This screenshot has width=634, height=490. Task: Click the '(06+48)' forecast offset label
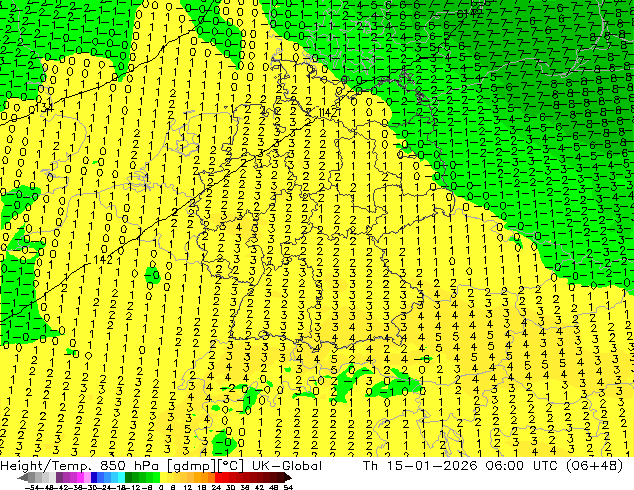tap(594, 465)
